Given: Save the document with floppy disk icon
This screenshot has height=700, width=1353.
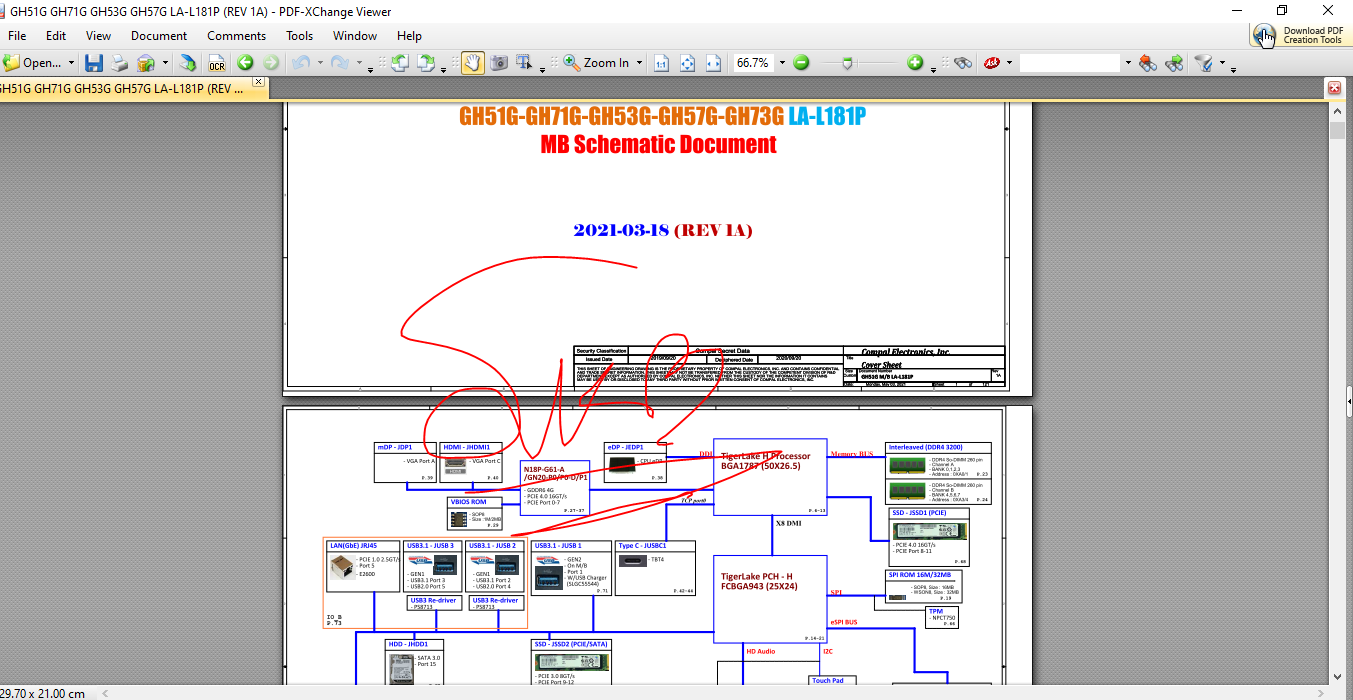Looking at the screenshot, I should point(94,63).
